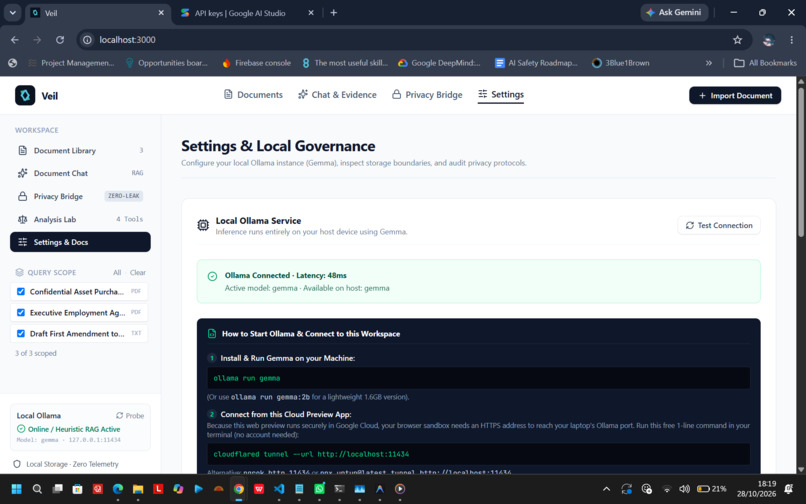The width and height of the screenshot is (806, 504).
Task: Open File Explorer from the taskbar
Action: tap(138, 489)
